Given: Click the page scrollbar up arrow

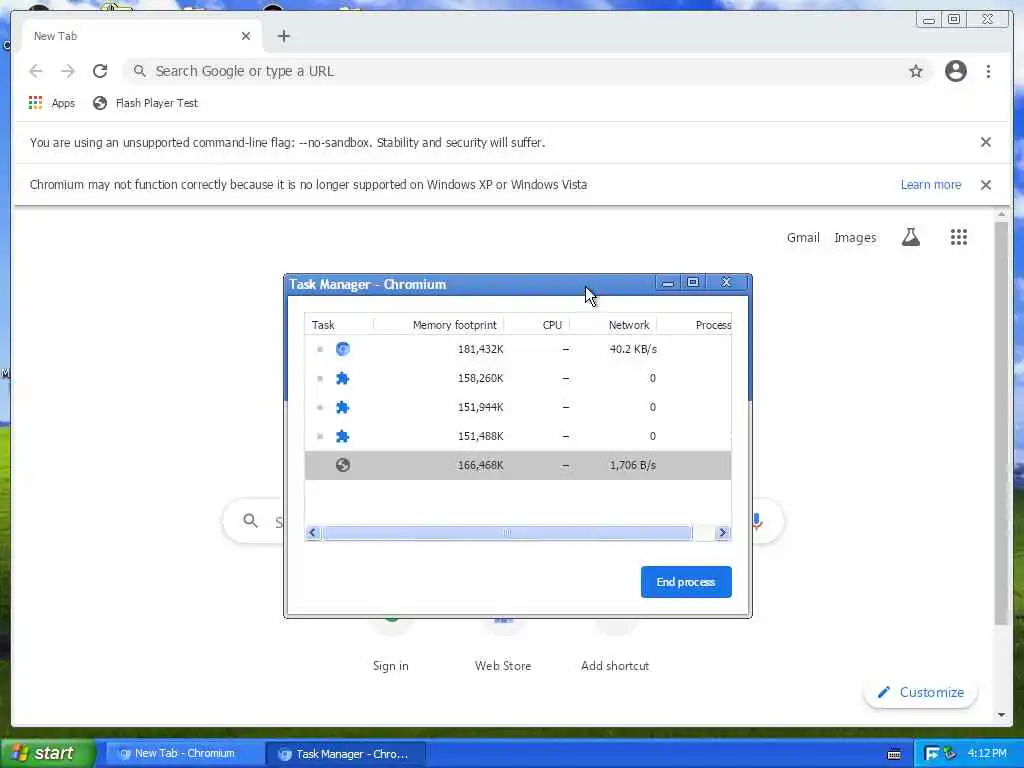Looking at the screenshot, I should point(1001,214).
